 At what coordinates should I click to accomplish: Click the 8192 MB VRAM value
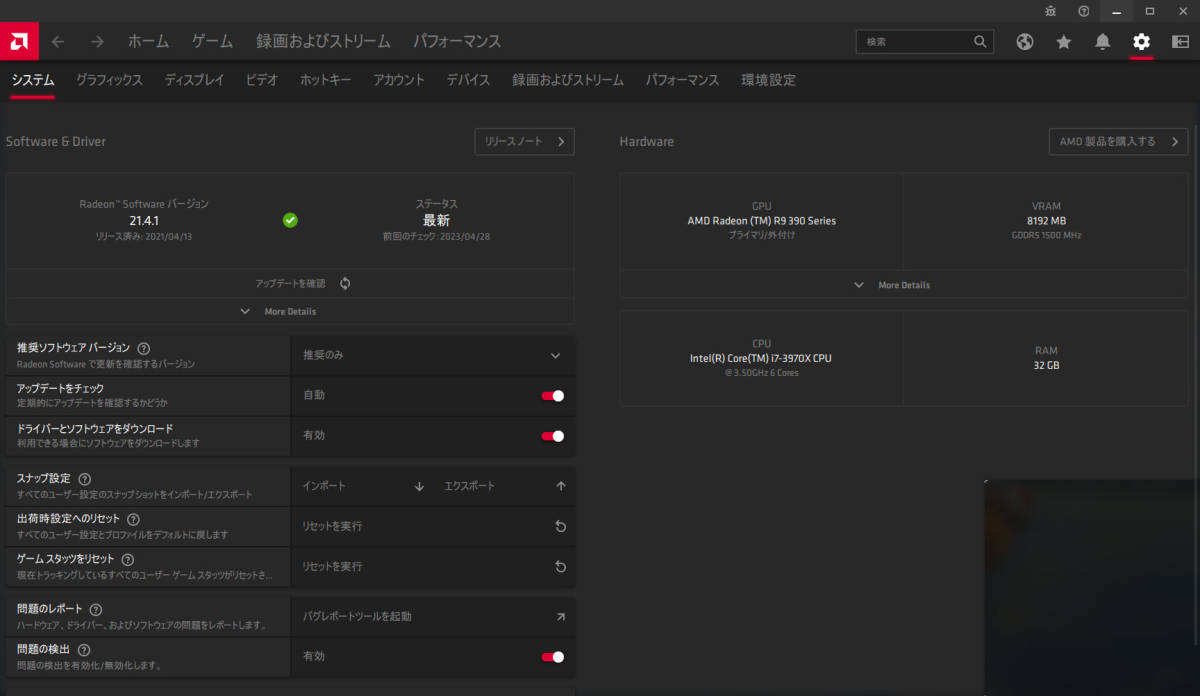[1046, 221]
